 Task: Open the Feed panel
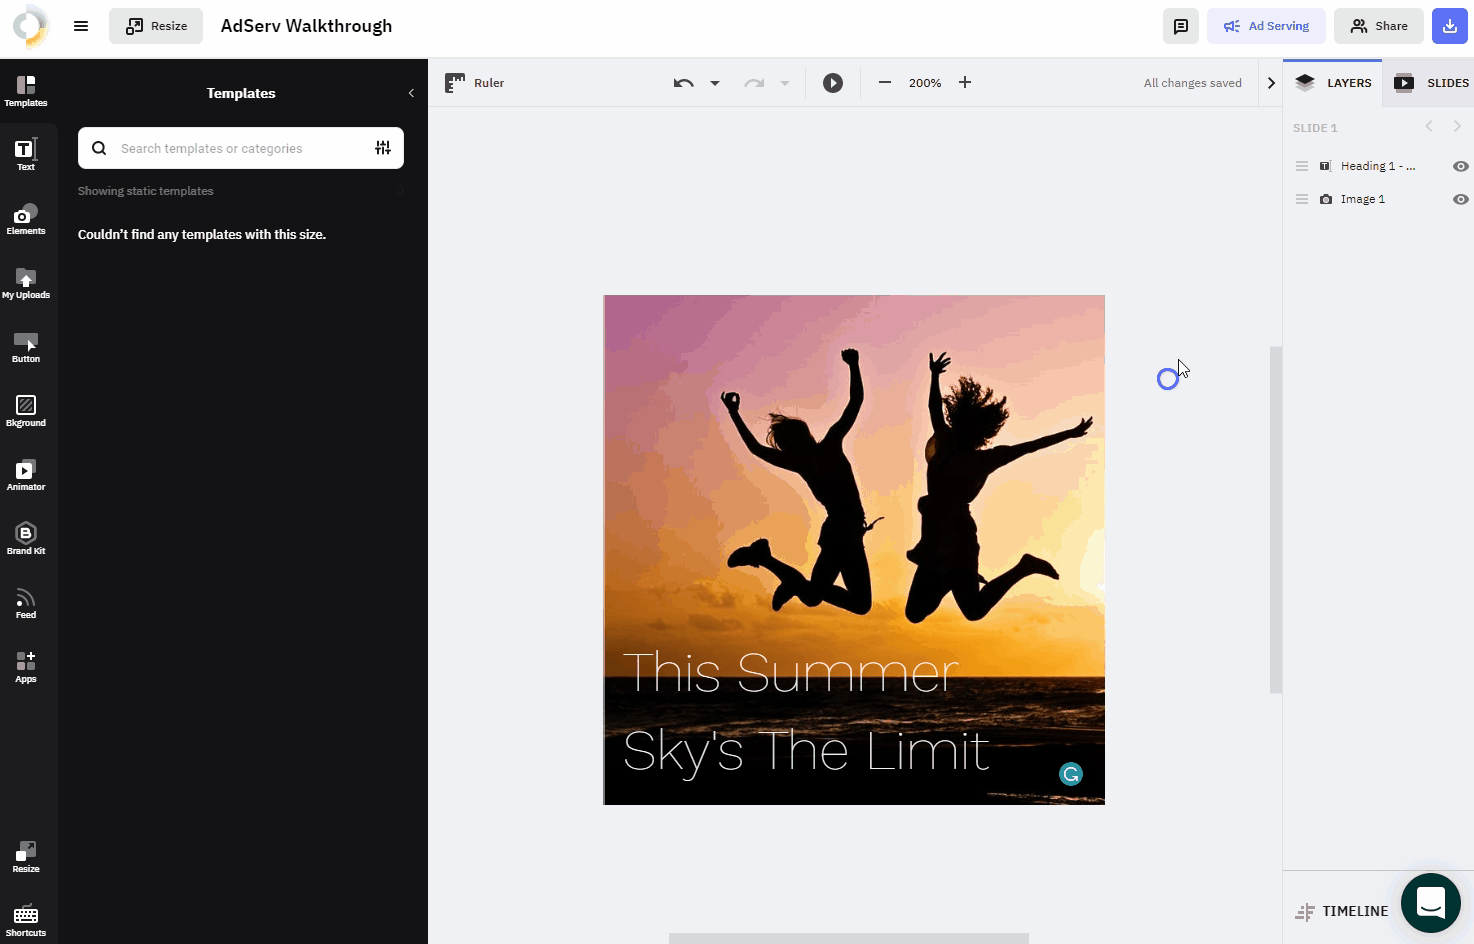coord(26,603)
